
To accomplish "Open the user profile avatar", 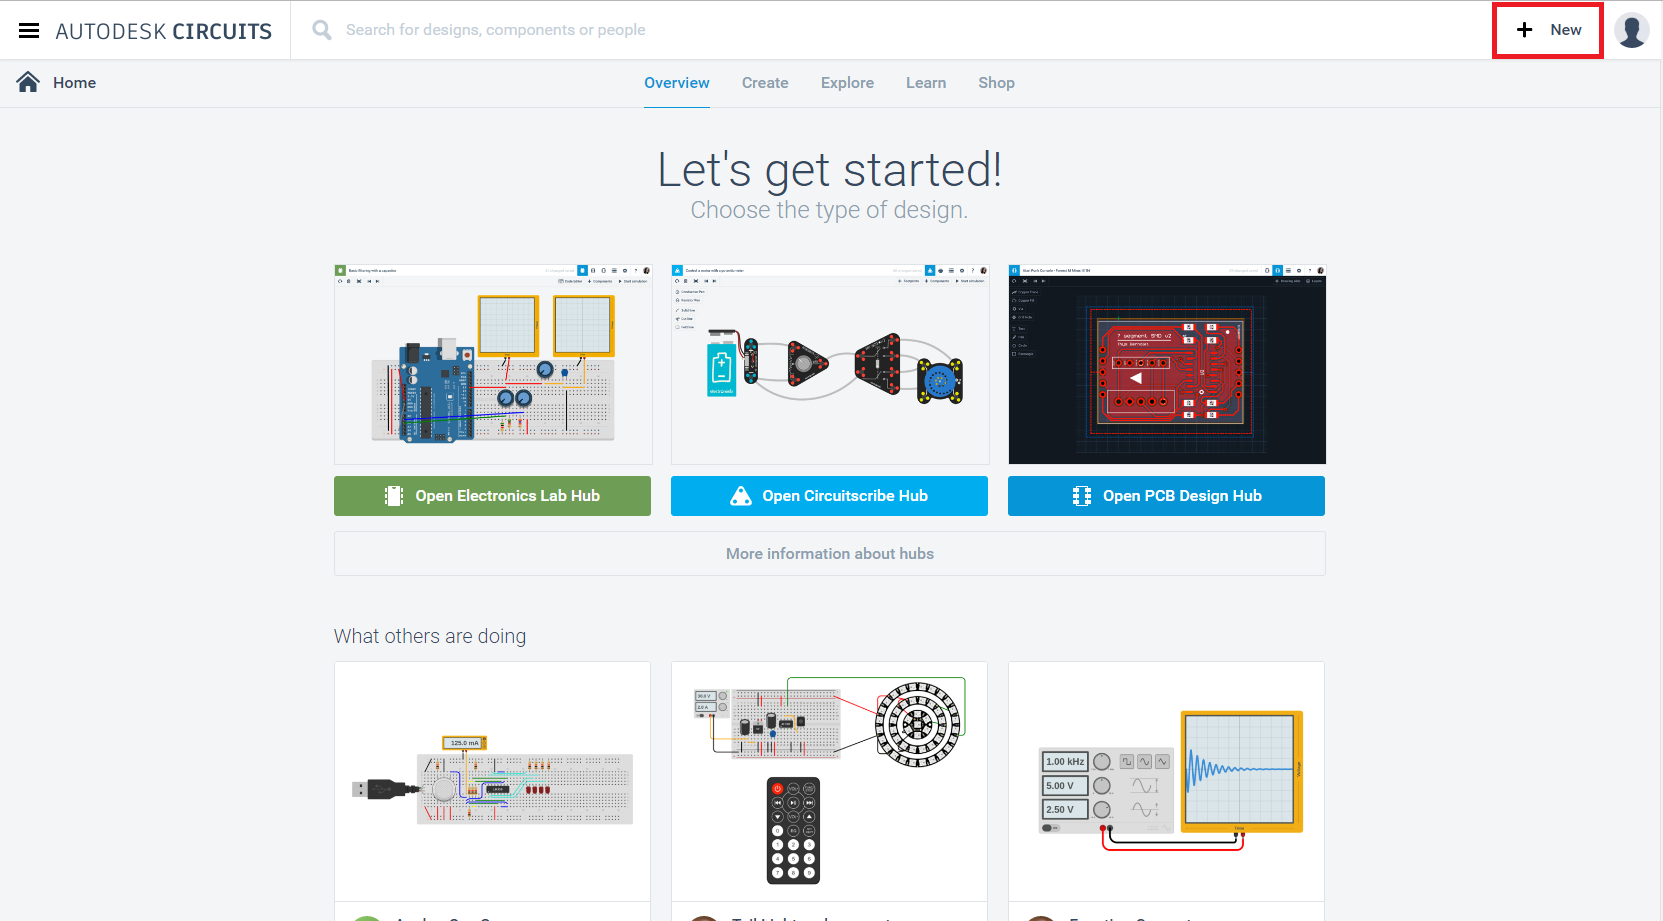I will (x=1632, y=30).
